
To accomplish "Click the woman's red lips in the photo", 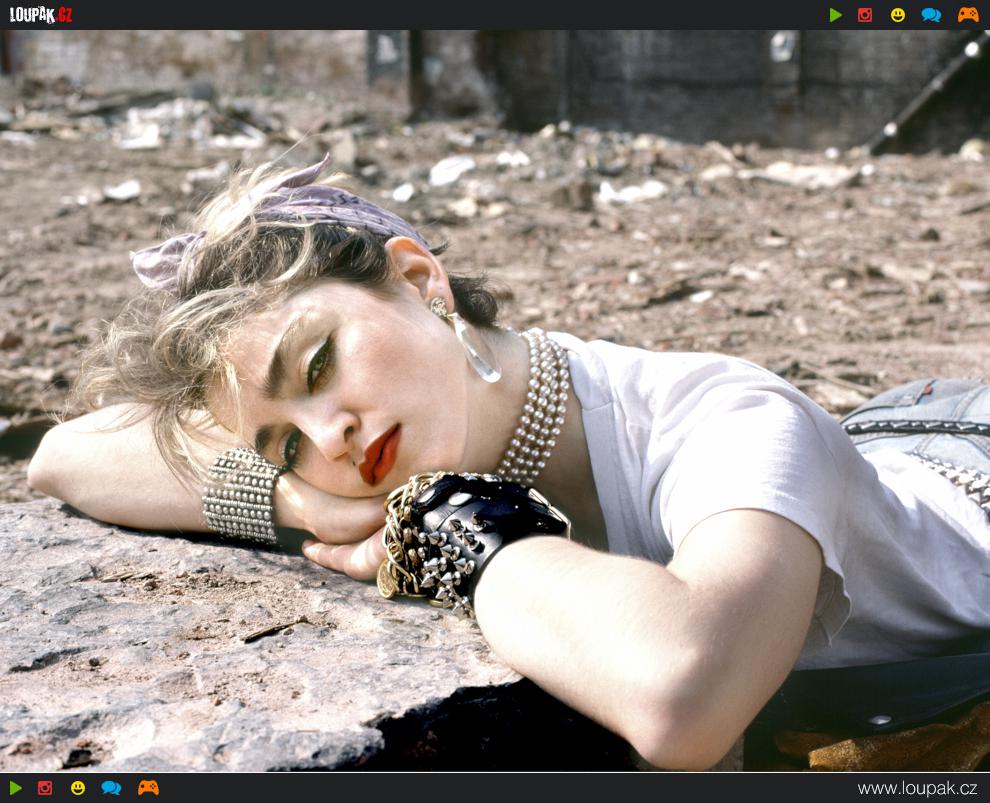I will [x=380, y=454].
